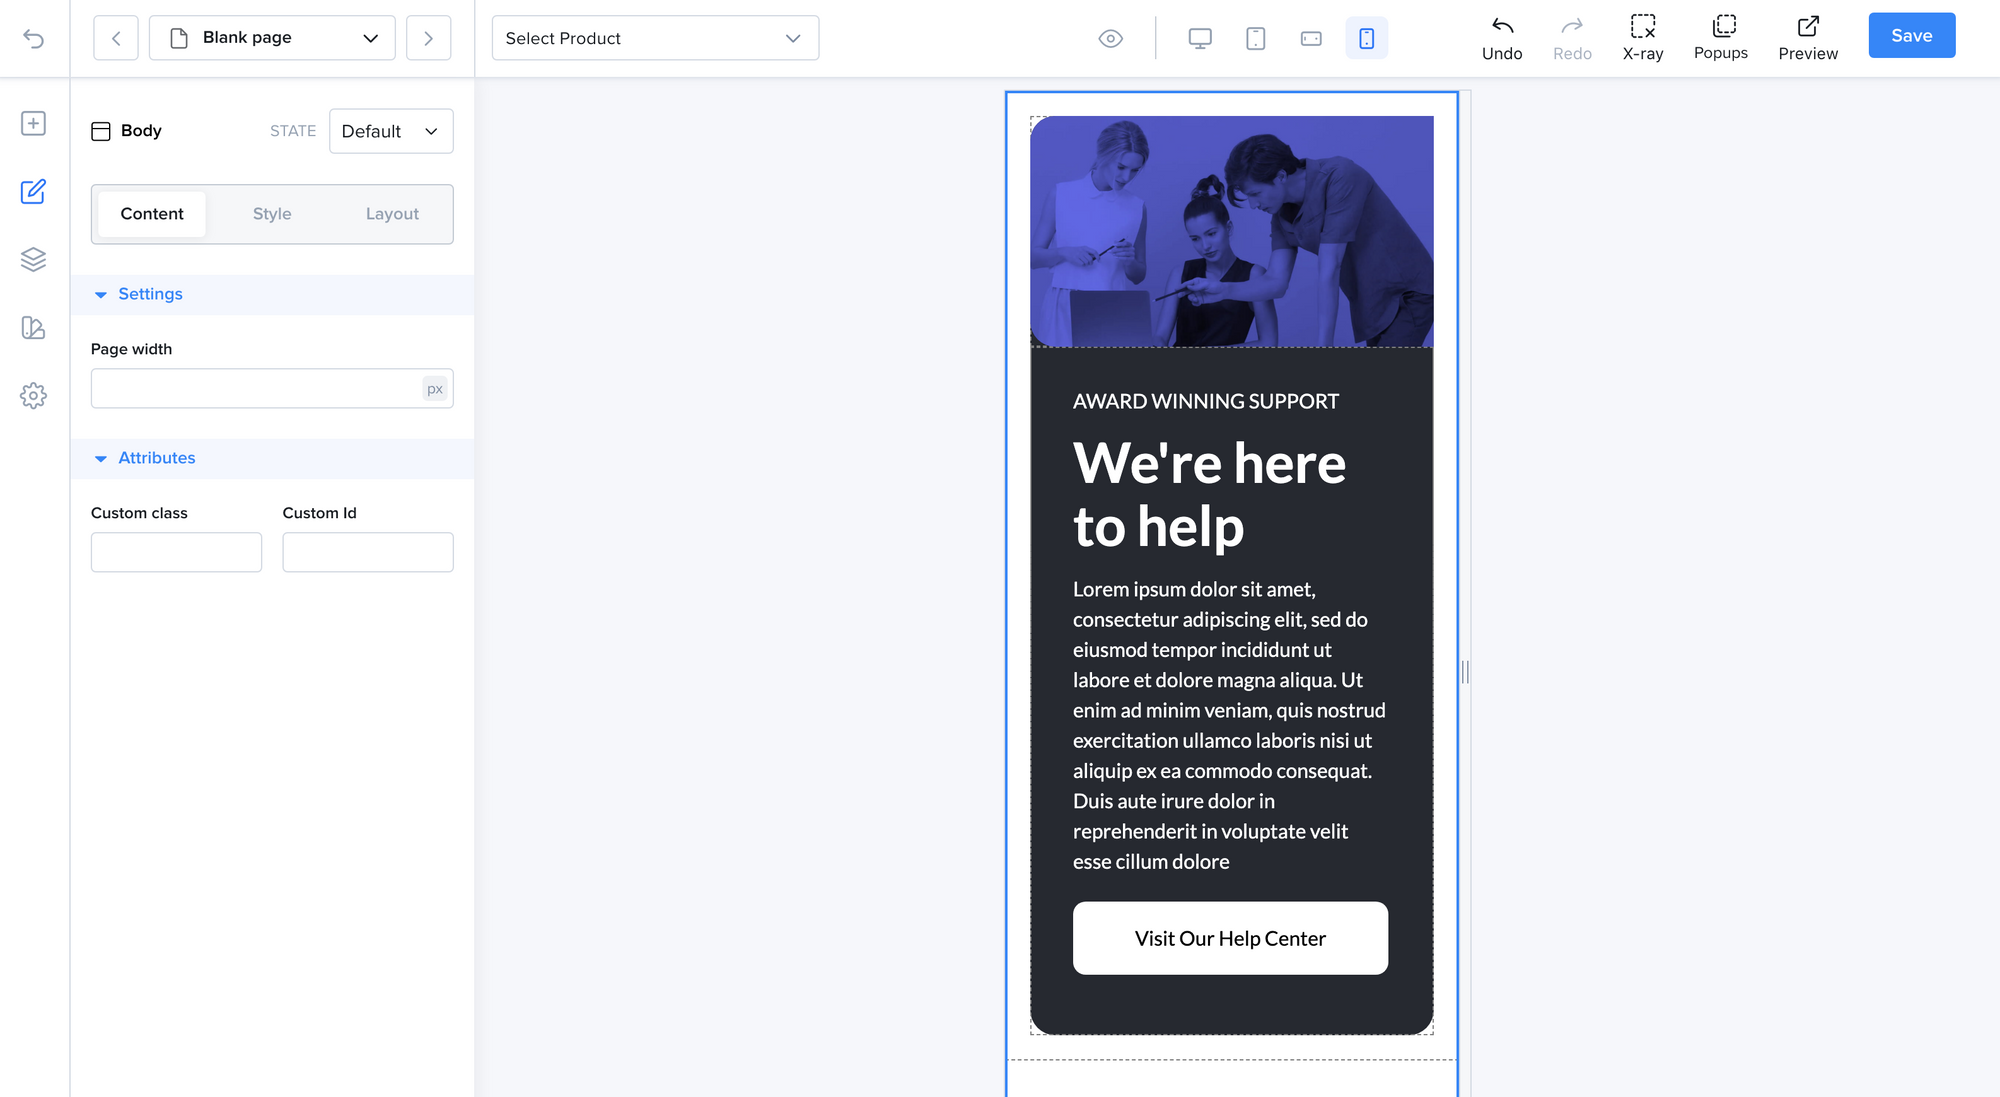Collapse the Settings section
Image resolution: width=2000 pixels, height=1097 pixels.
(272, 294)
